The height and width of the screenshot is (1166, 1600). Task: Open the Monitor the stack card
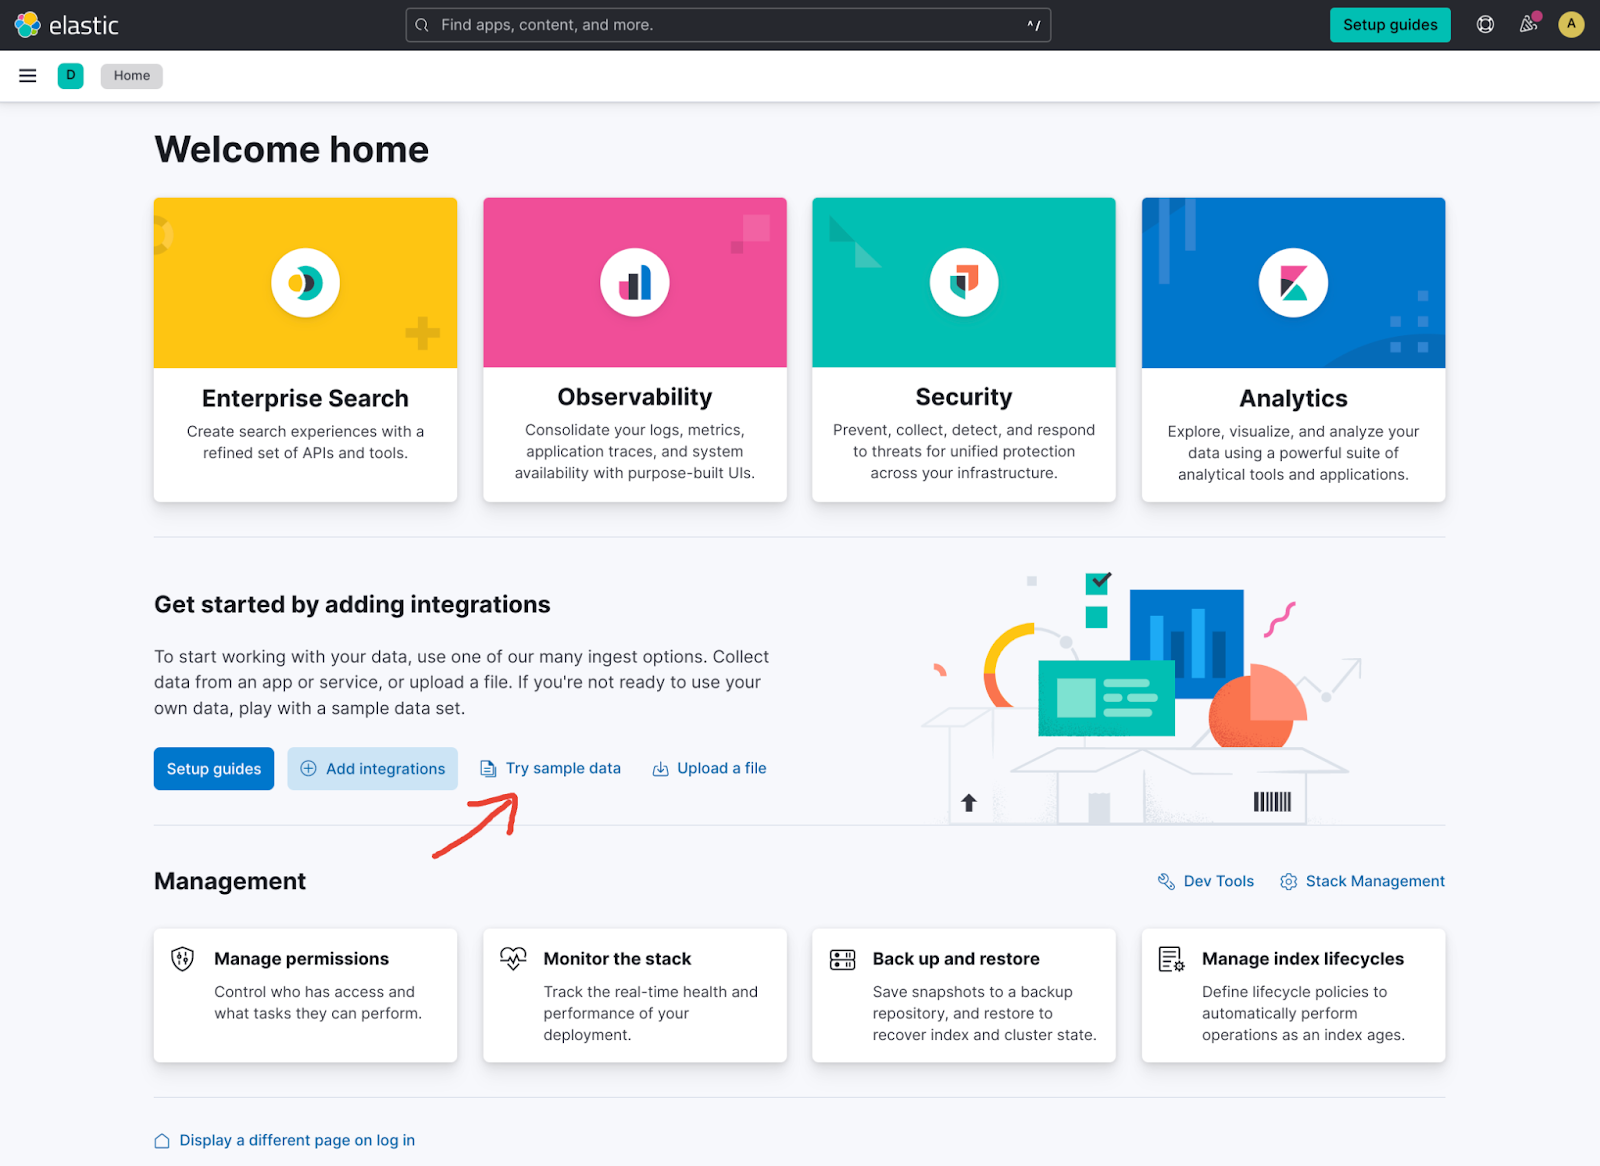635,995
